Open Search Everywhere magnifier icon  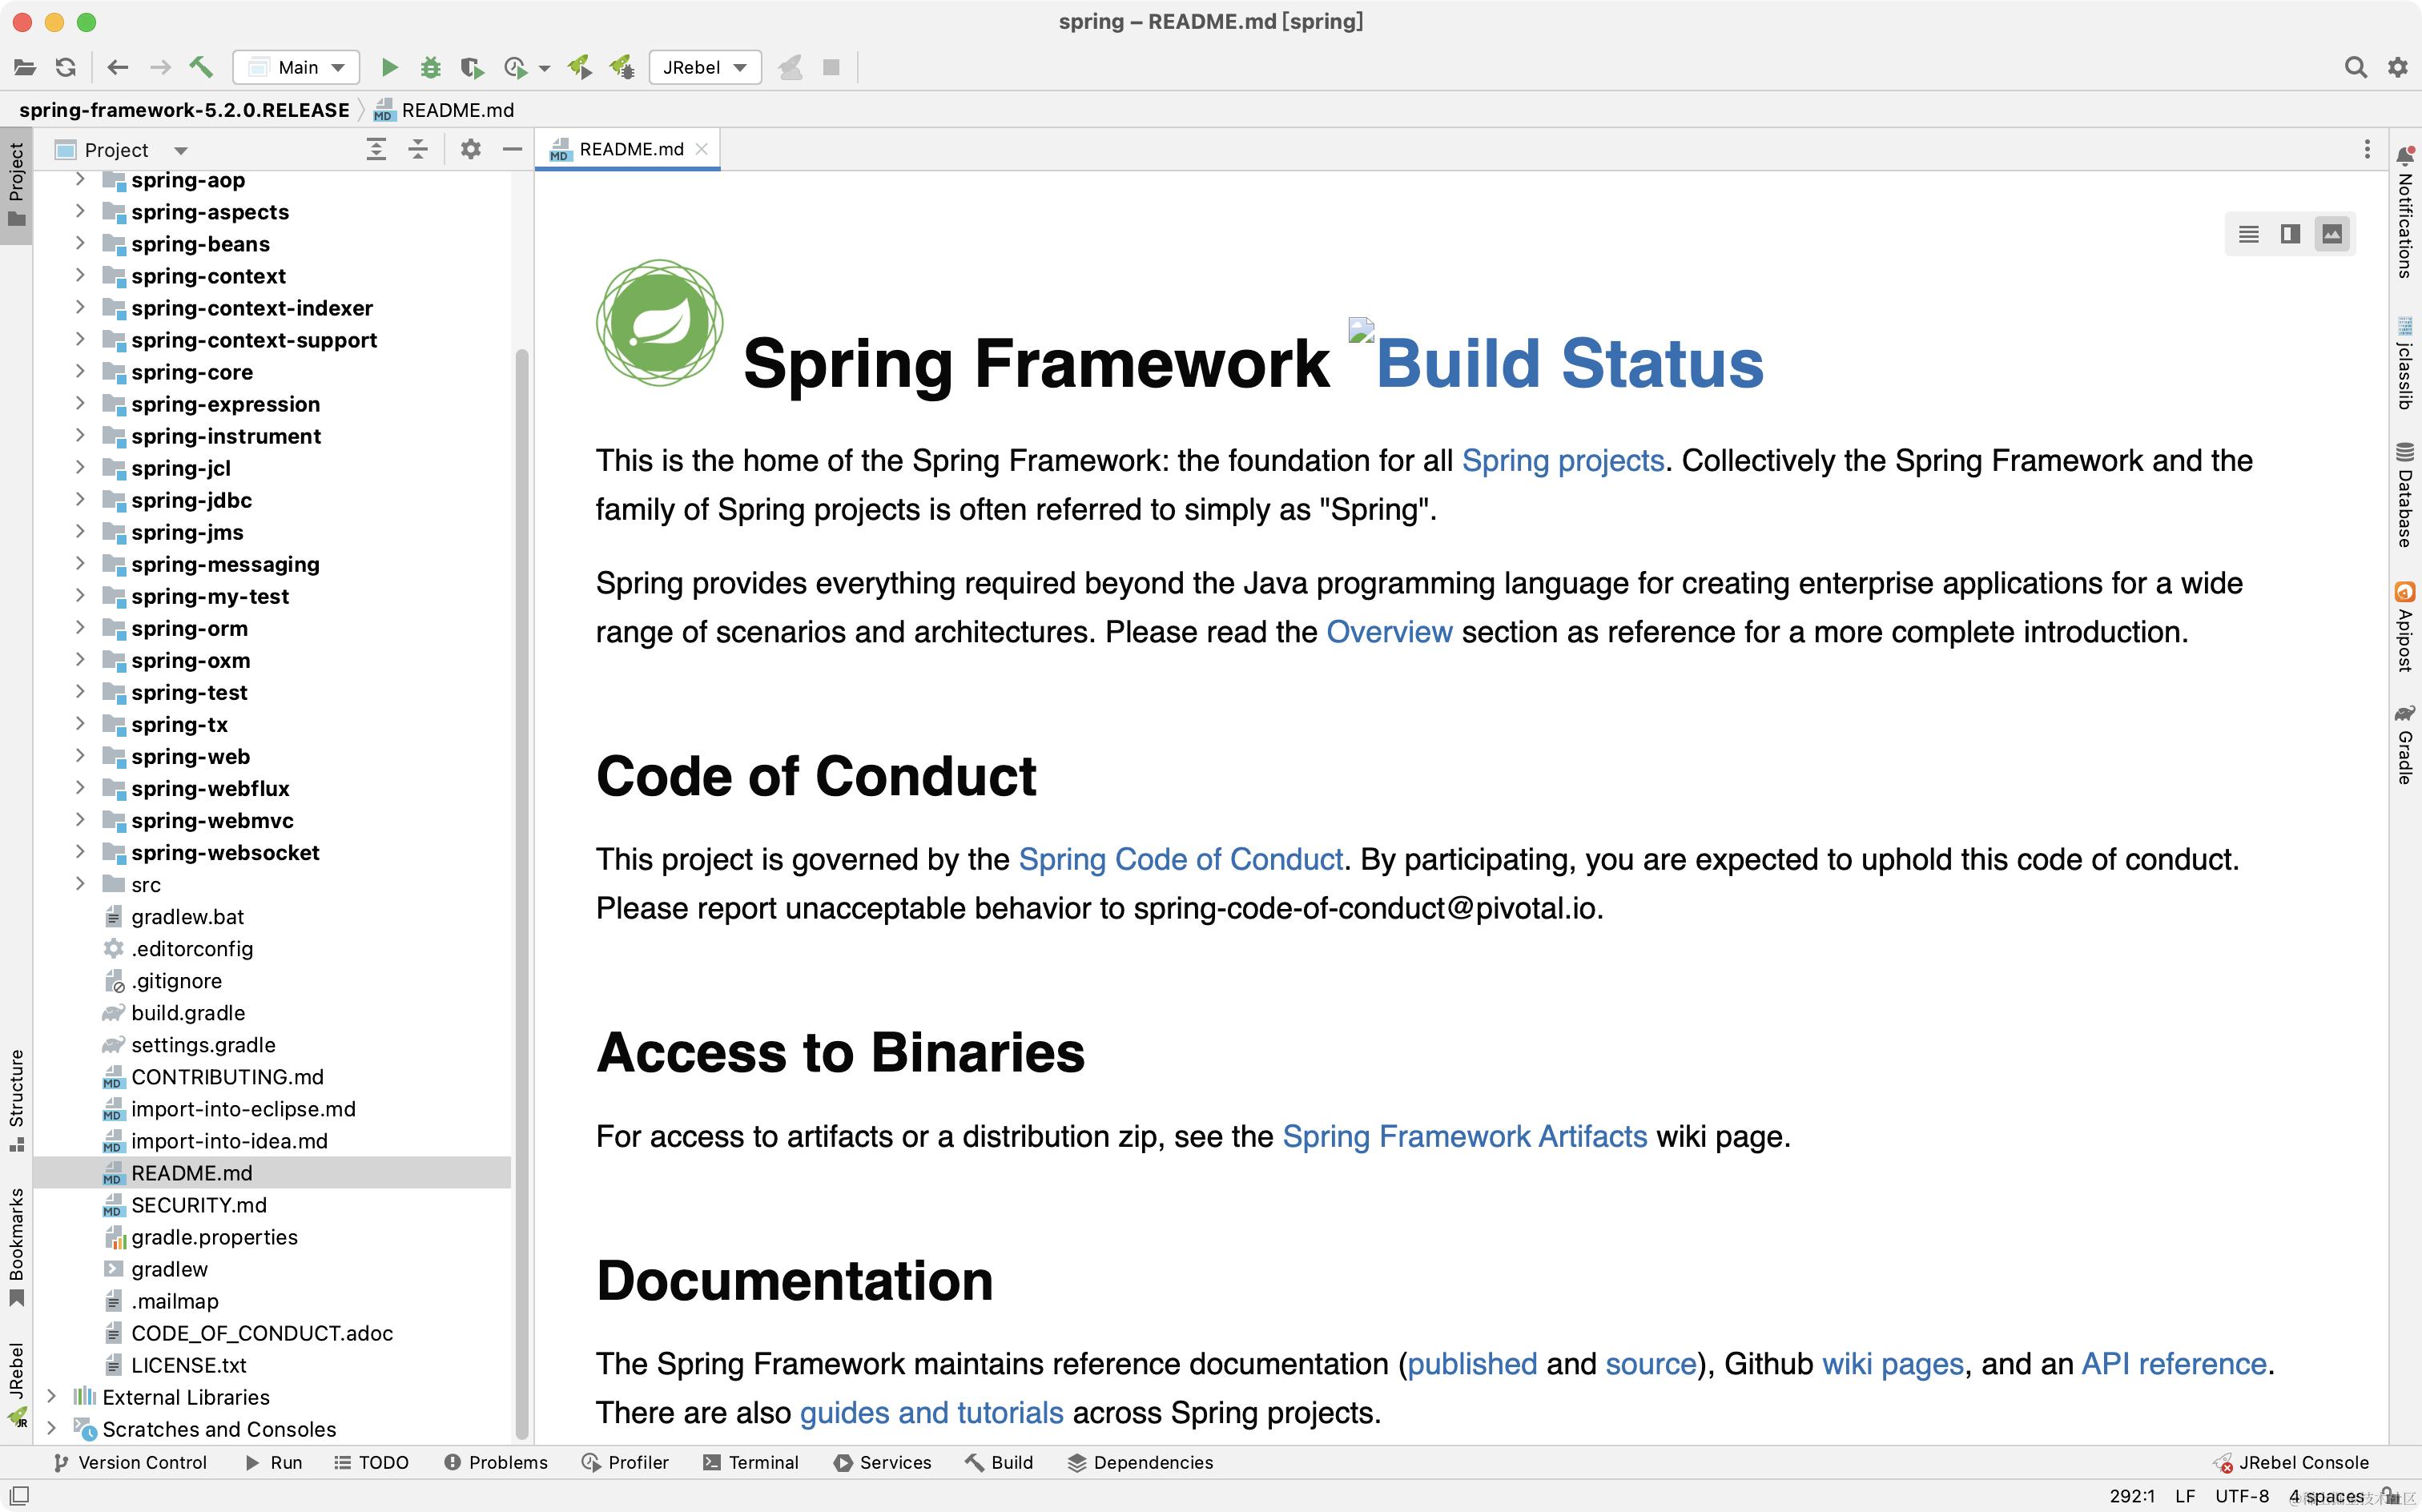pos(2355,67)
